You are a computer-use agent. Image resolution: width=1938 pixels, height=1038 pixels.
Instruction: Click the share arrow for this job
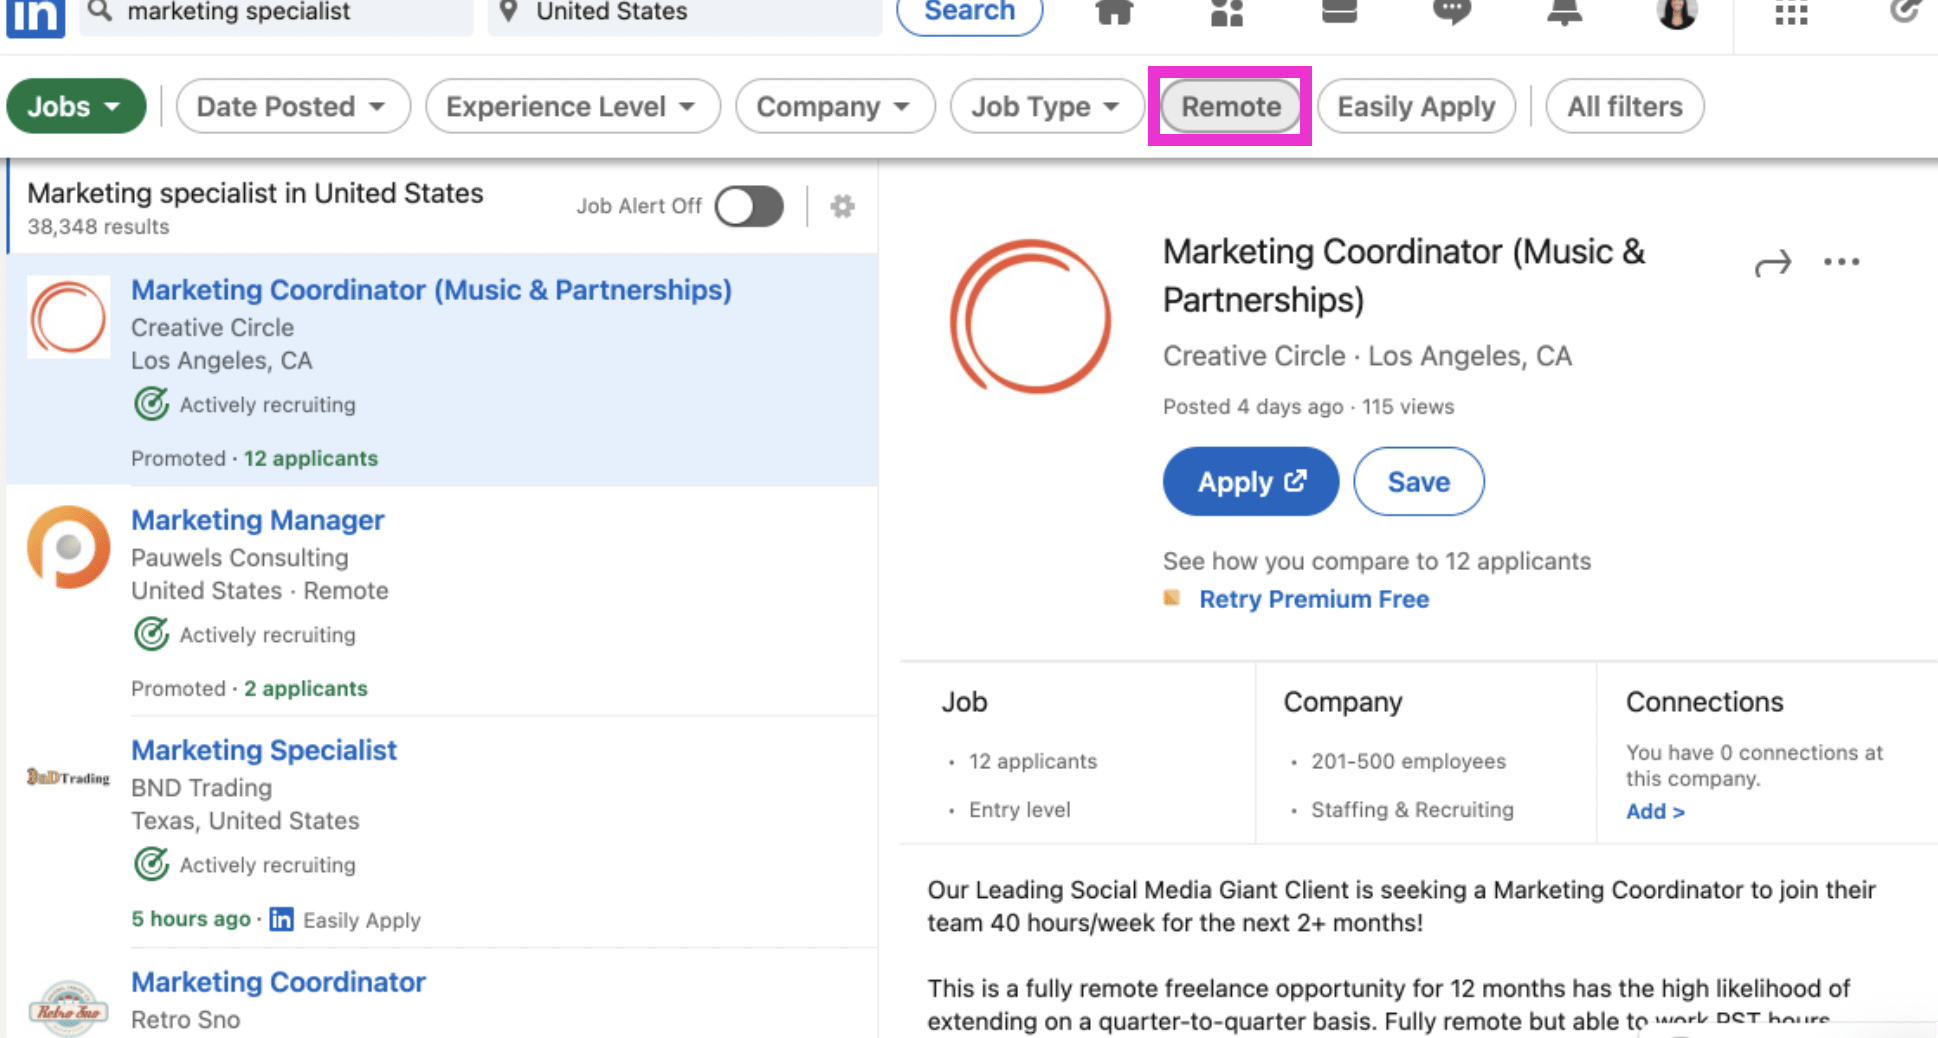[x=1772, y=264]
